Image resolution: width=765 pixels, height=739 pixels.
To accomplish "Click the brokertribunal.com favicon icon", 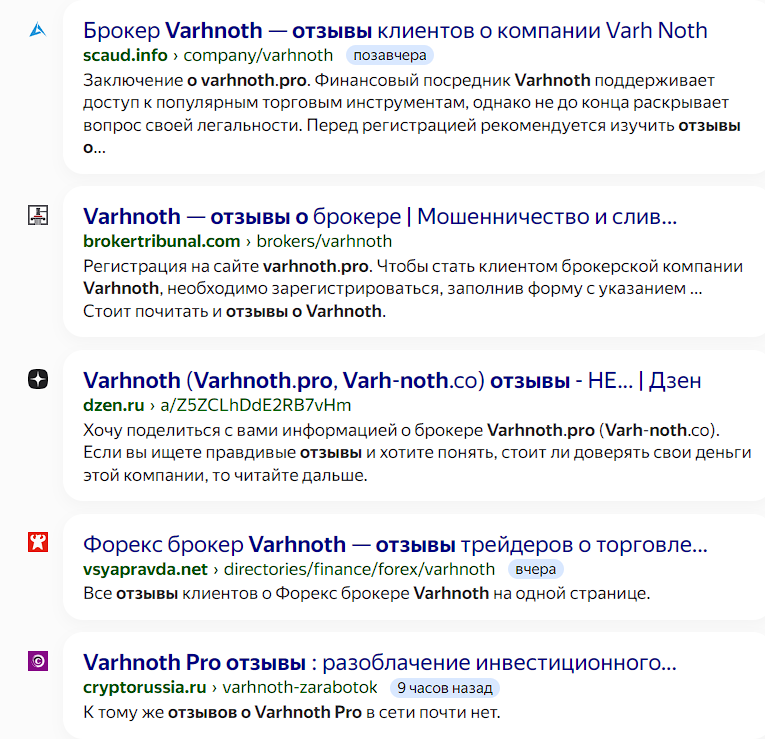I will pyautogui.click(x=38, y=215).
